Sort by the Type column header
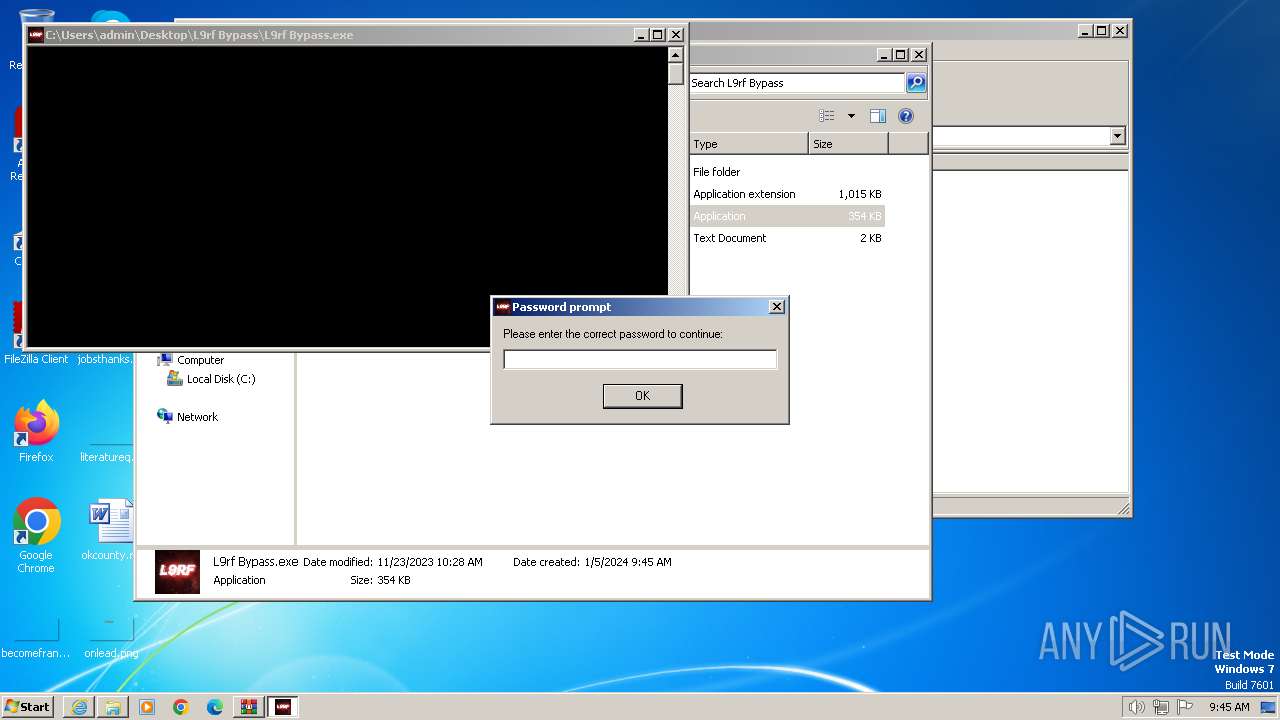The image size is (1280, 720). [x=749, y=144]
